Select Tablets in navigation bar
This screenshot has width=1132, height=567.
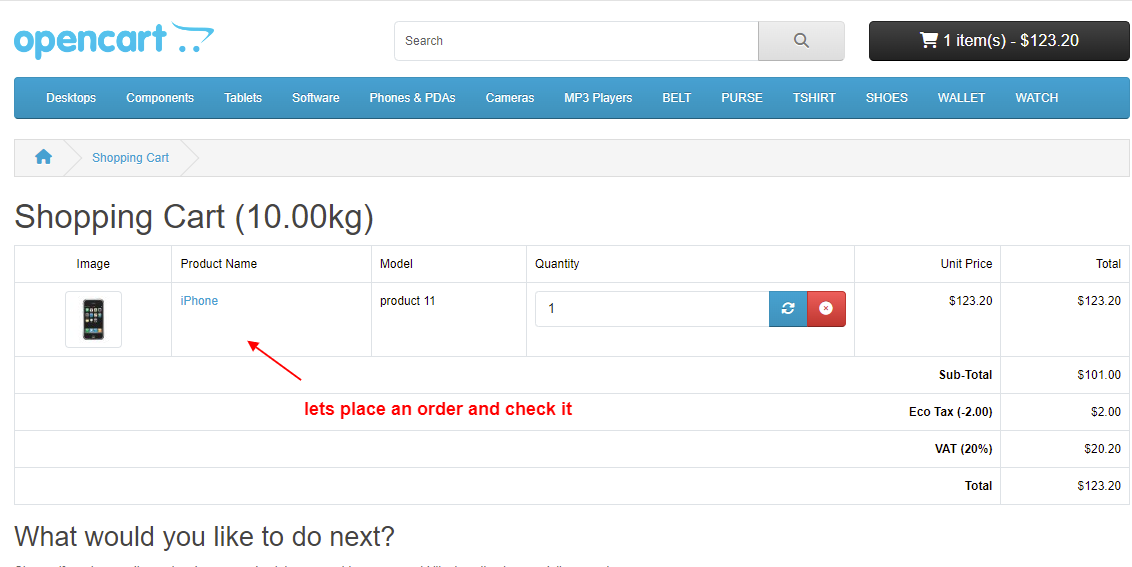pos(243,98)
